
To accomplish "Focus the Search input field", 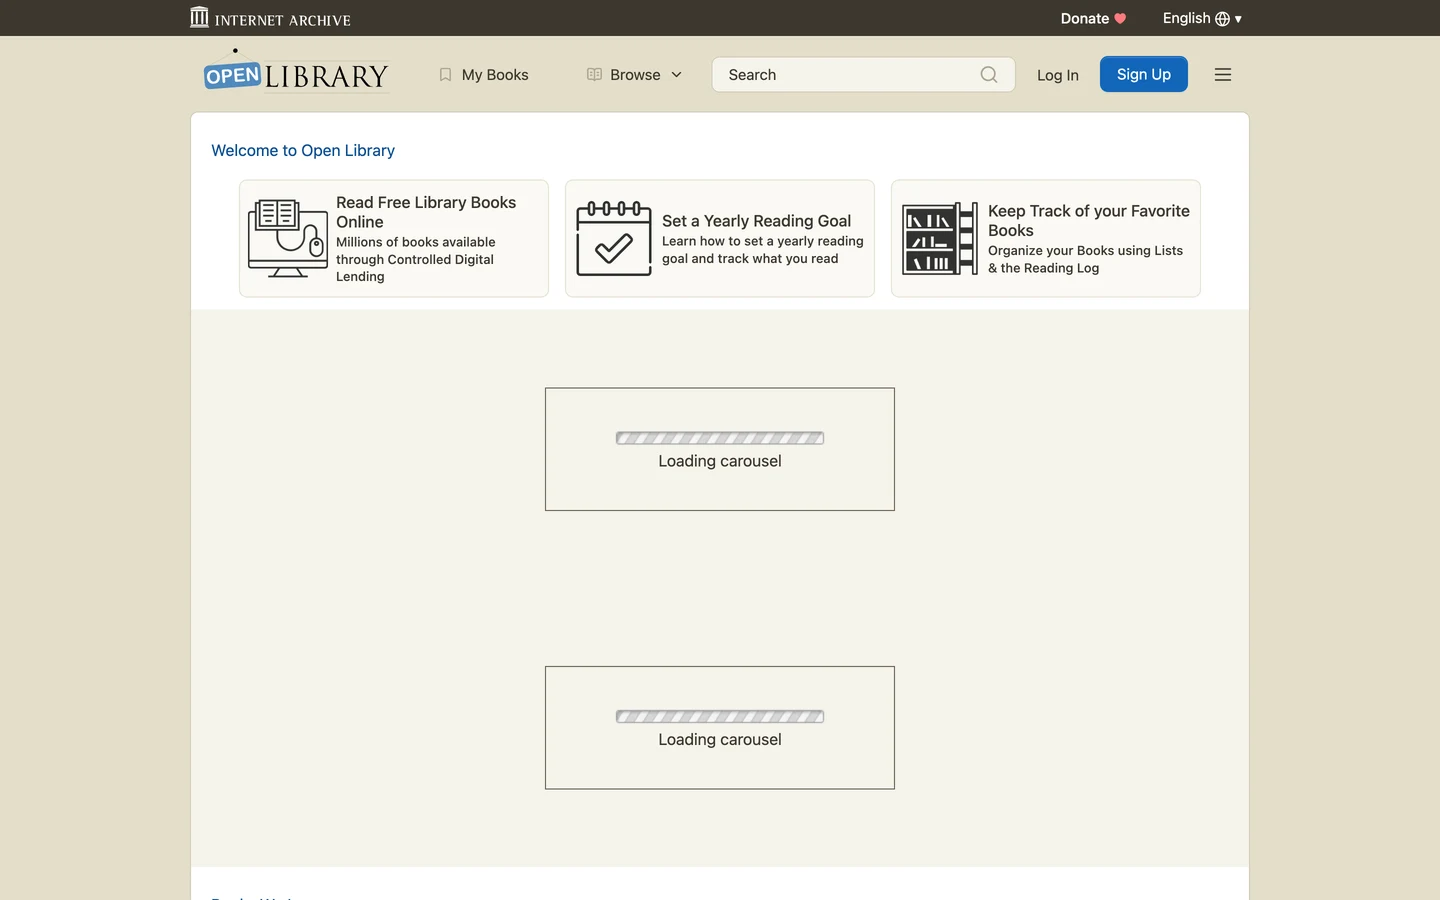I will point(846,75).
